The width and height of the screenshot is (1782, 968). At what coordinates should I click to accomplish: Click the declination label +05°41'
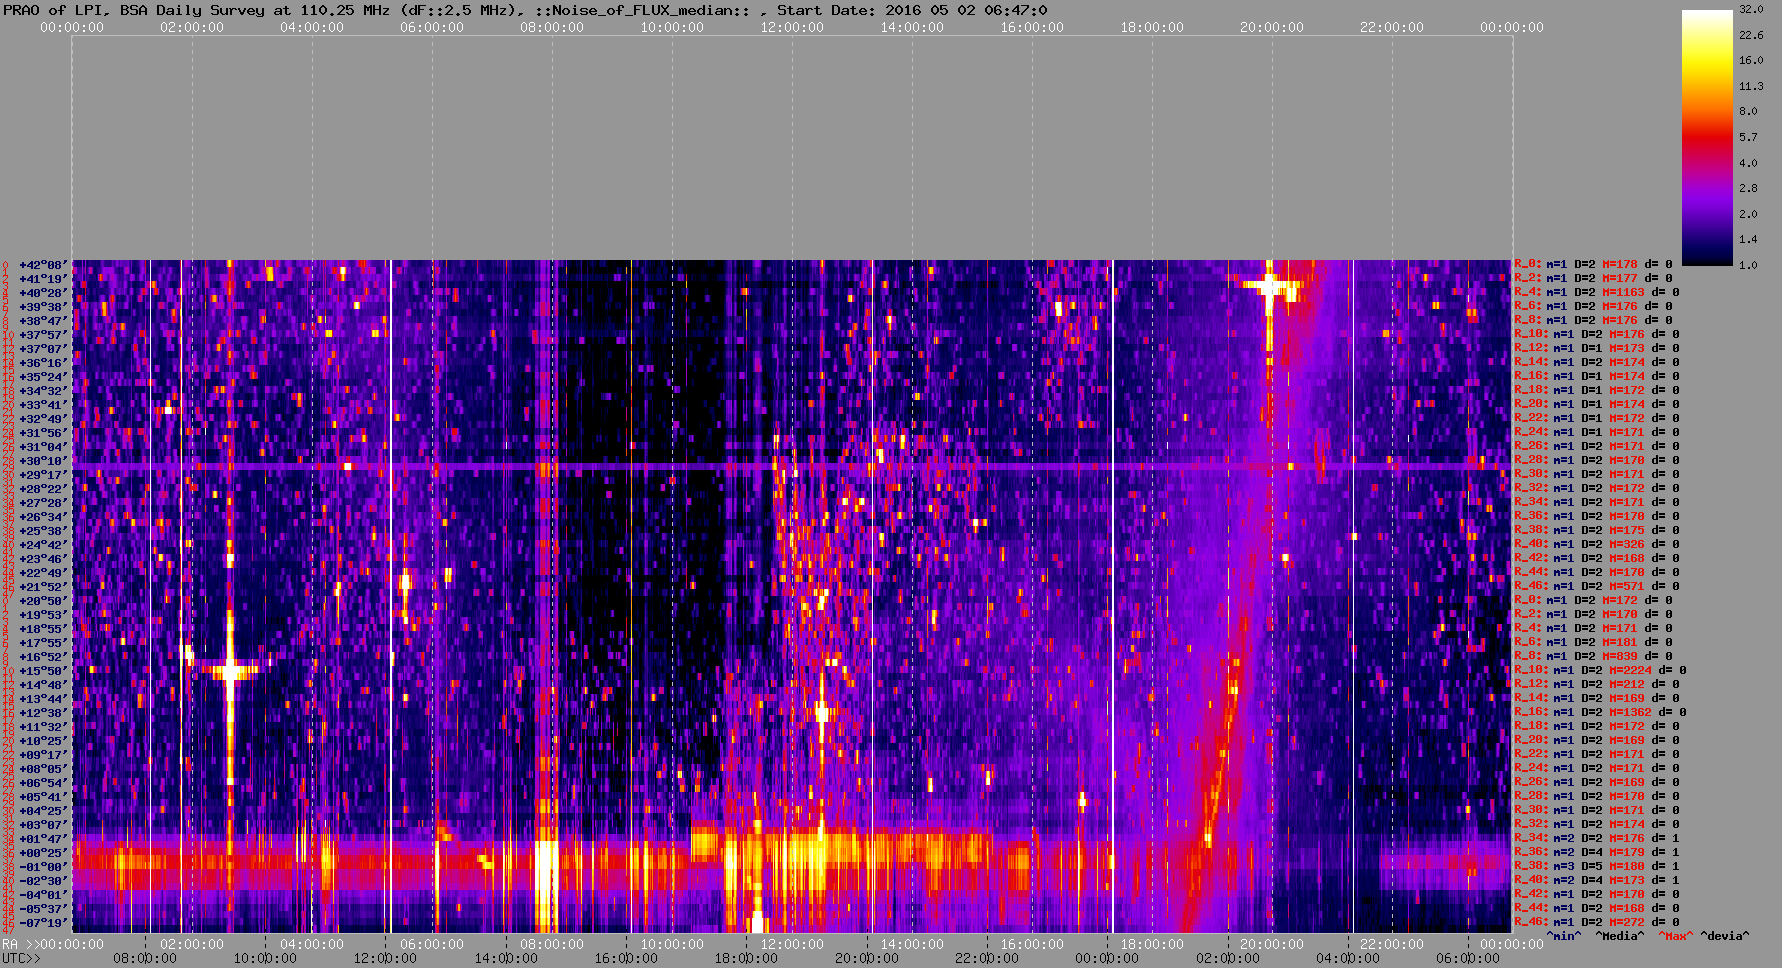(x=43, y=797)
